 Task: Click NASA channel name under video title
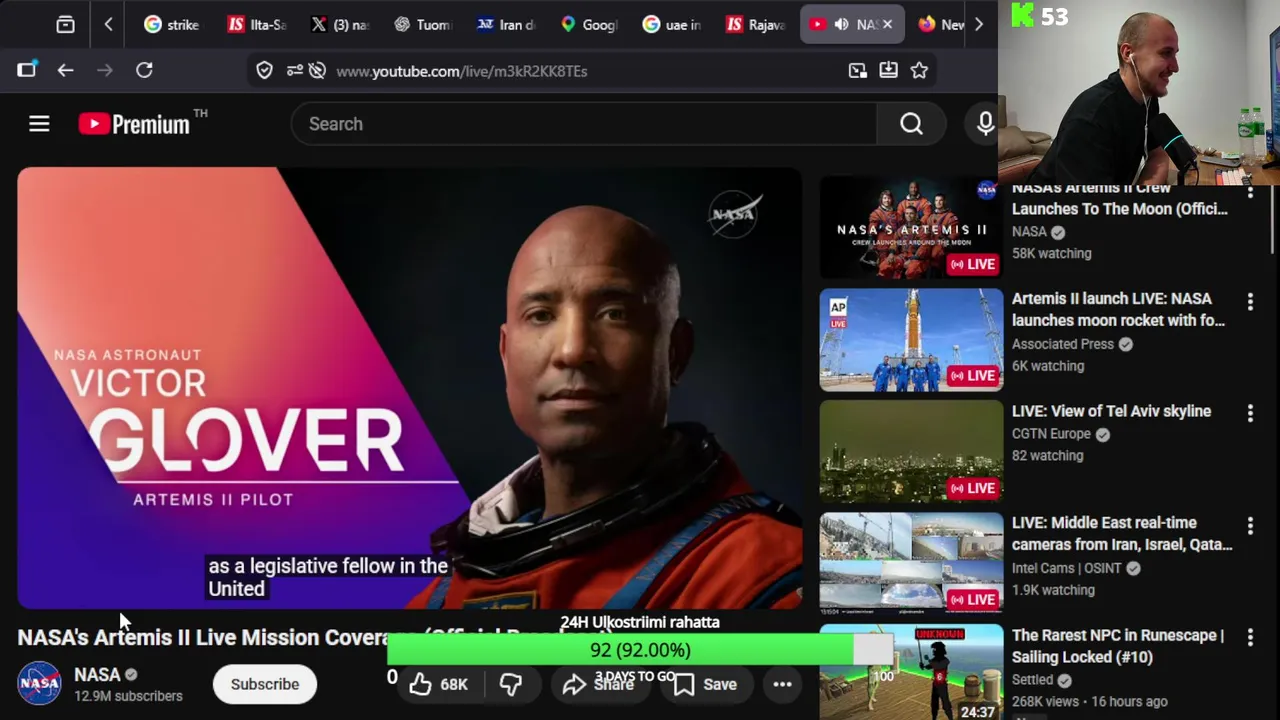(x=97, y=675)
